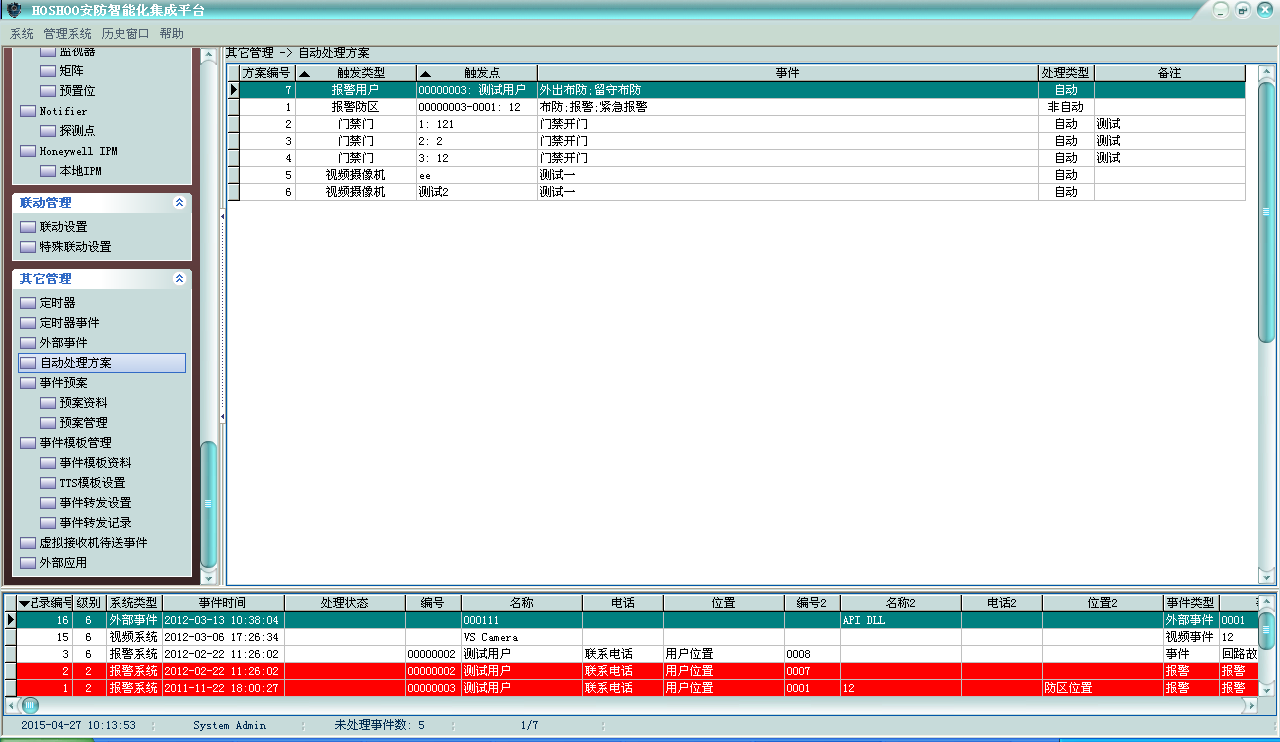The height and width of the screenshot is (742, 1280).
Task: Open 事件转发记录 in the sidebar
Action: [95, 523]
